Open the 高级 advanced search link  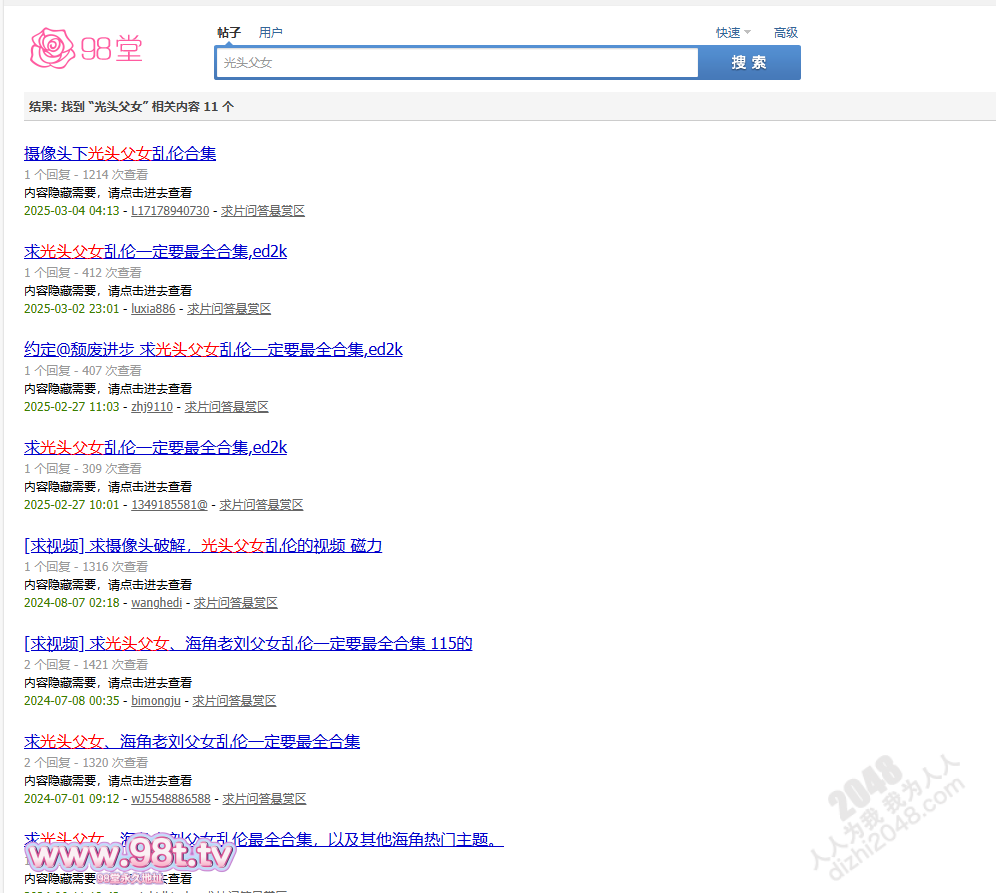pos(785,33)
